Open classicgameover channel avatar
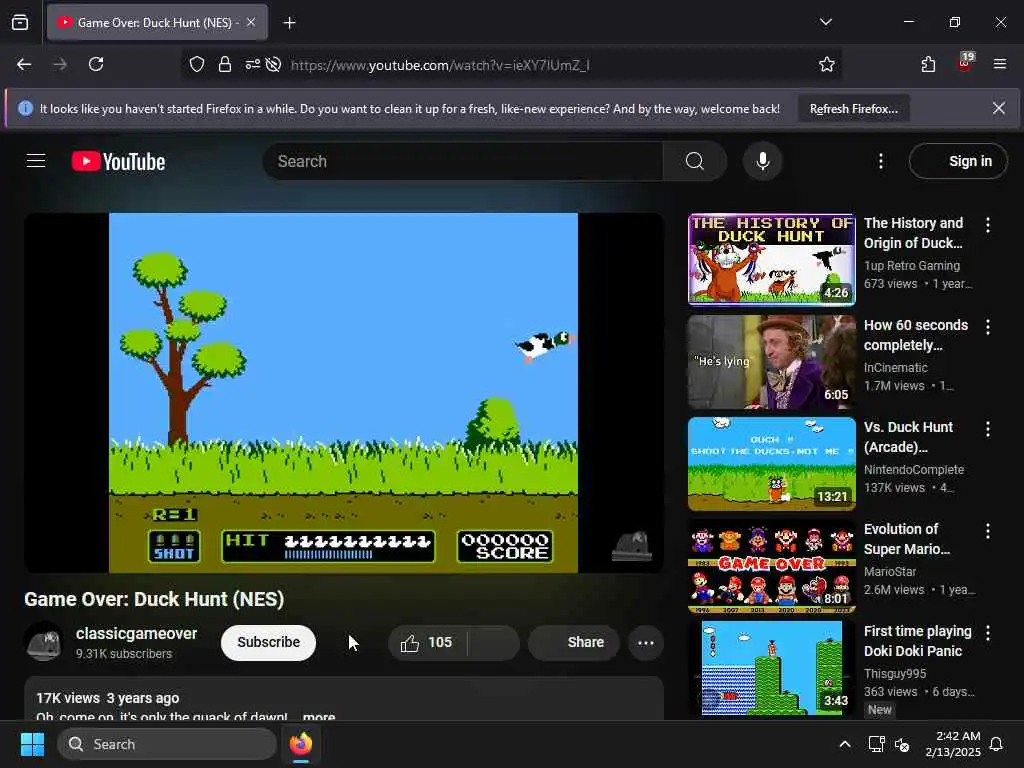1024x768 pixels. 44,643
